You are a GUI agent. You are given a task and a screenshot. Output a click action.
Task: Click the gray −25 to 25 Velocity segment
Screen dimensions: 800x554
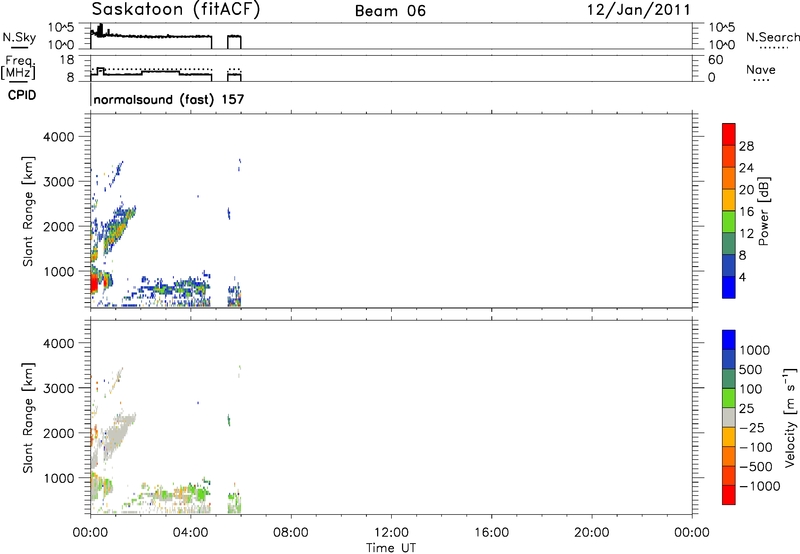(x=729, y=417)
